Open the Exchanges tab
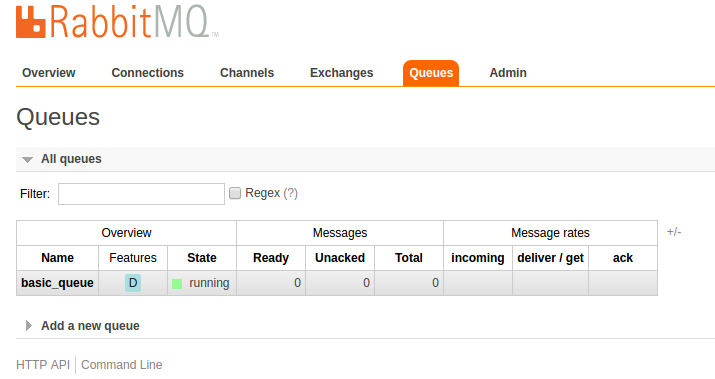The image size is (715, 379). 342,73
